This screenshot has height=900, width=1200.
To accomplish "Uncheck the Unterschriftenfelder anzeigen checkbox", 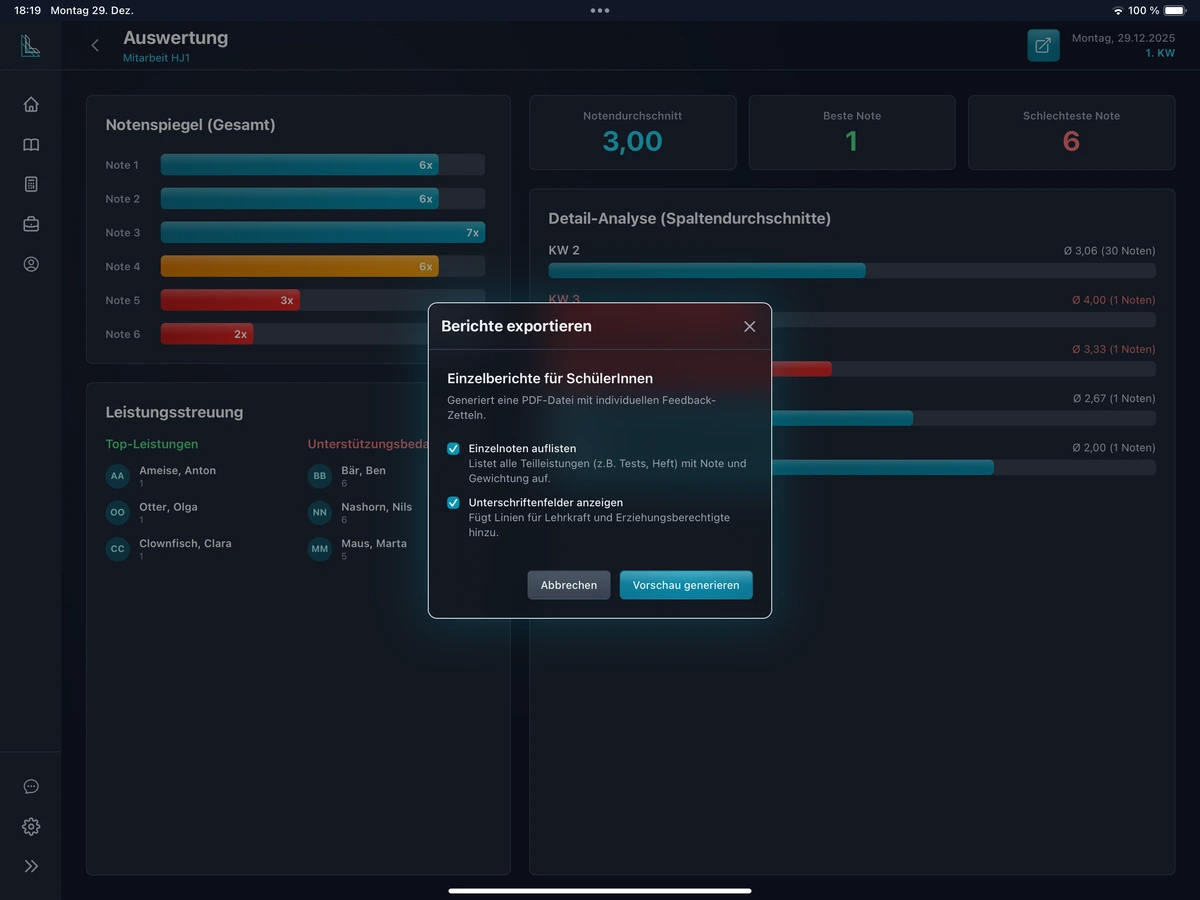I will 453,503.
